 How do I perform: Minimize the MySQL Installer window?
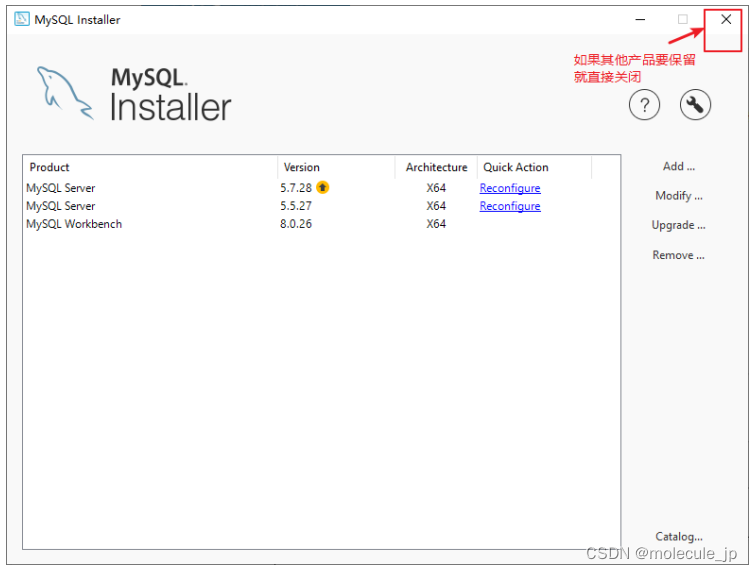pyautogui.click(x=640, y=20)
